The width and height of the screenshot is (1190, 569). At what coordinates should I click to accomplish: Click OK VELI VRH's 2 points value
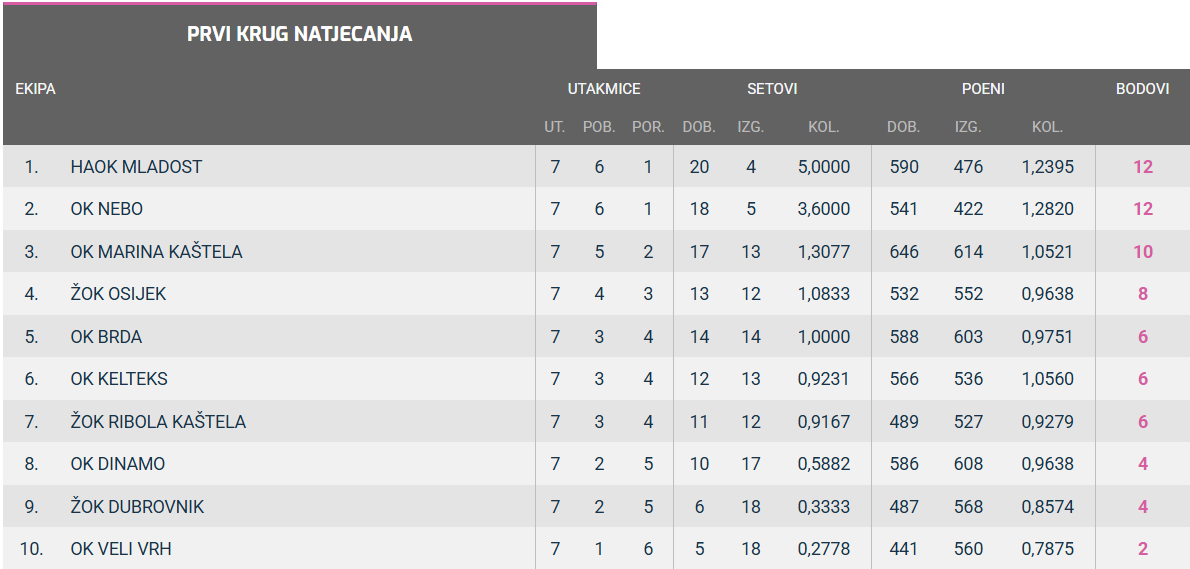point(1143,549)
